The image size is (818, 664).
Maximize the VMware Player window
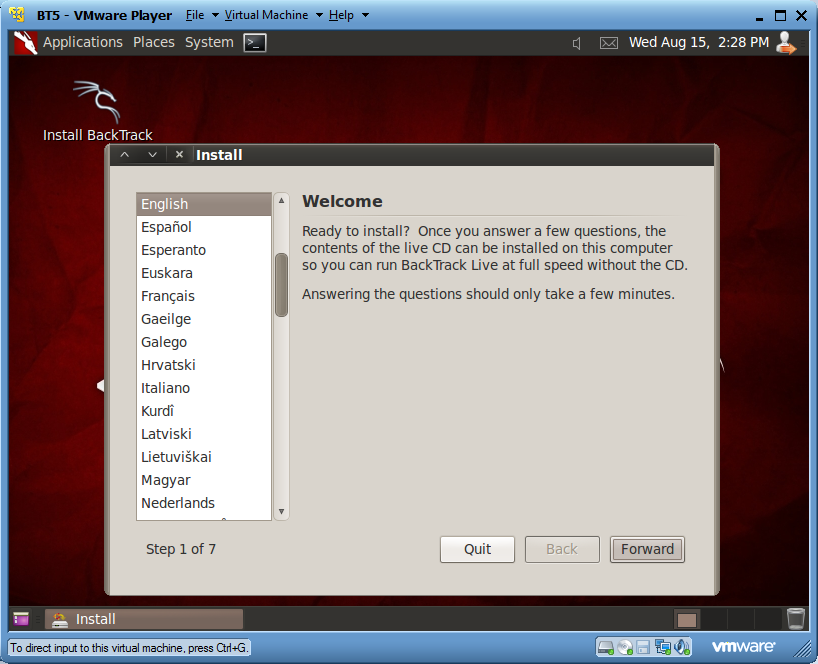[780, 16]
